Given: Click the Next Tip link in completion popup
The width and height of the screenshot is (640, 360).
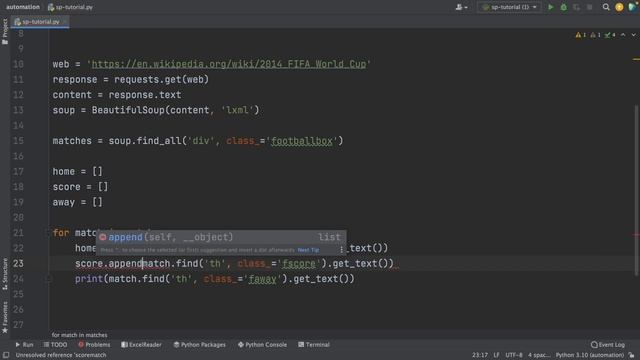Looking at the screenshot, I should [309, 250].
